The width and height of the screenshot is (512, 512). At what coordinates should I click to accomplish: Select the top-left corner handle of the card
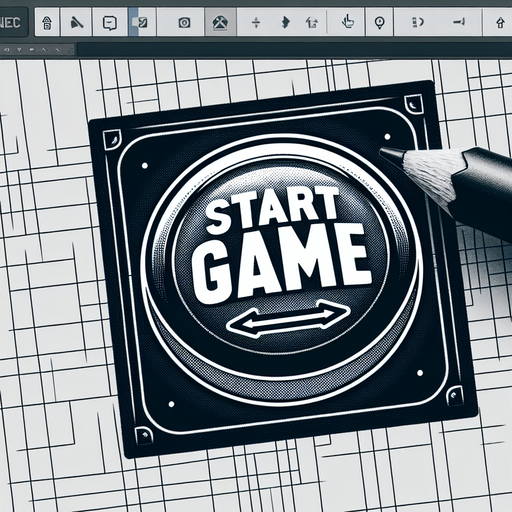click(113, 140)
